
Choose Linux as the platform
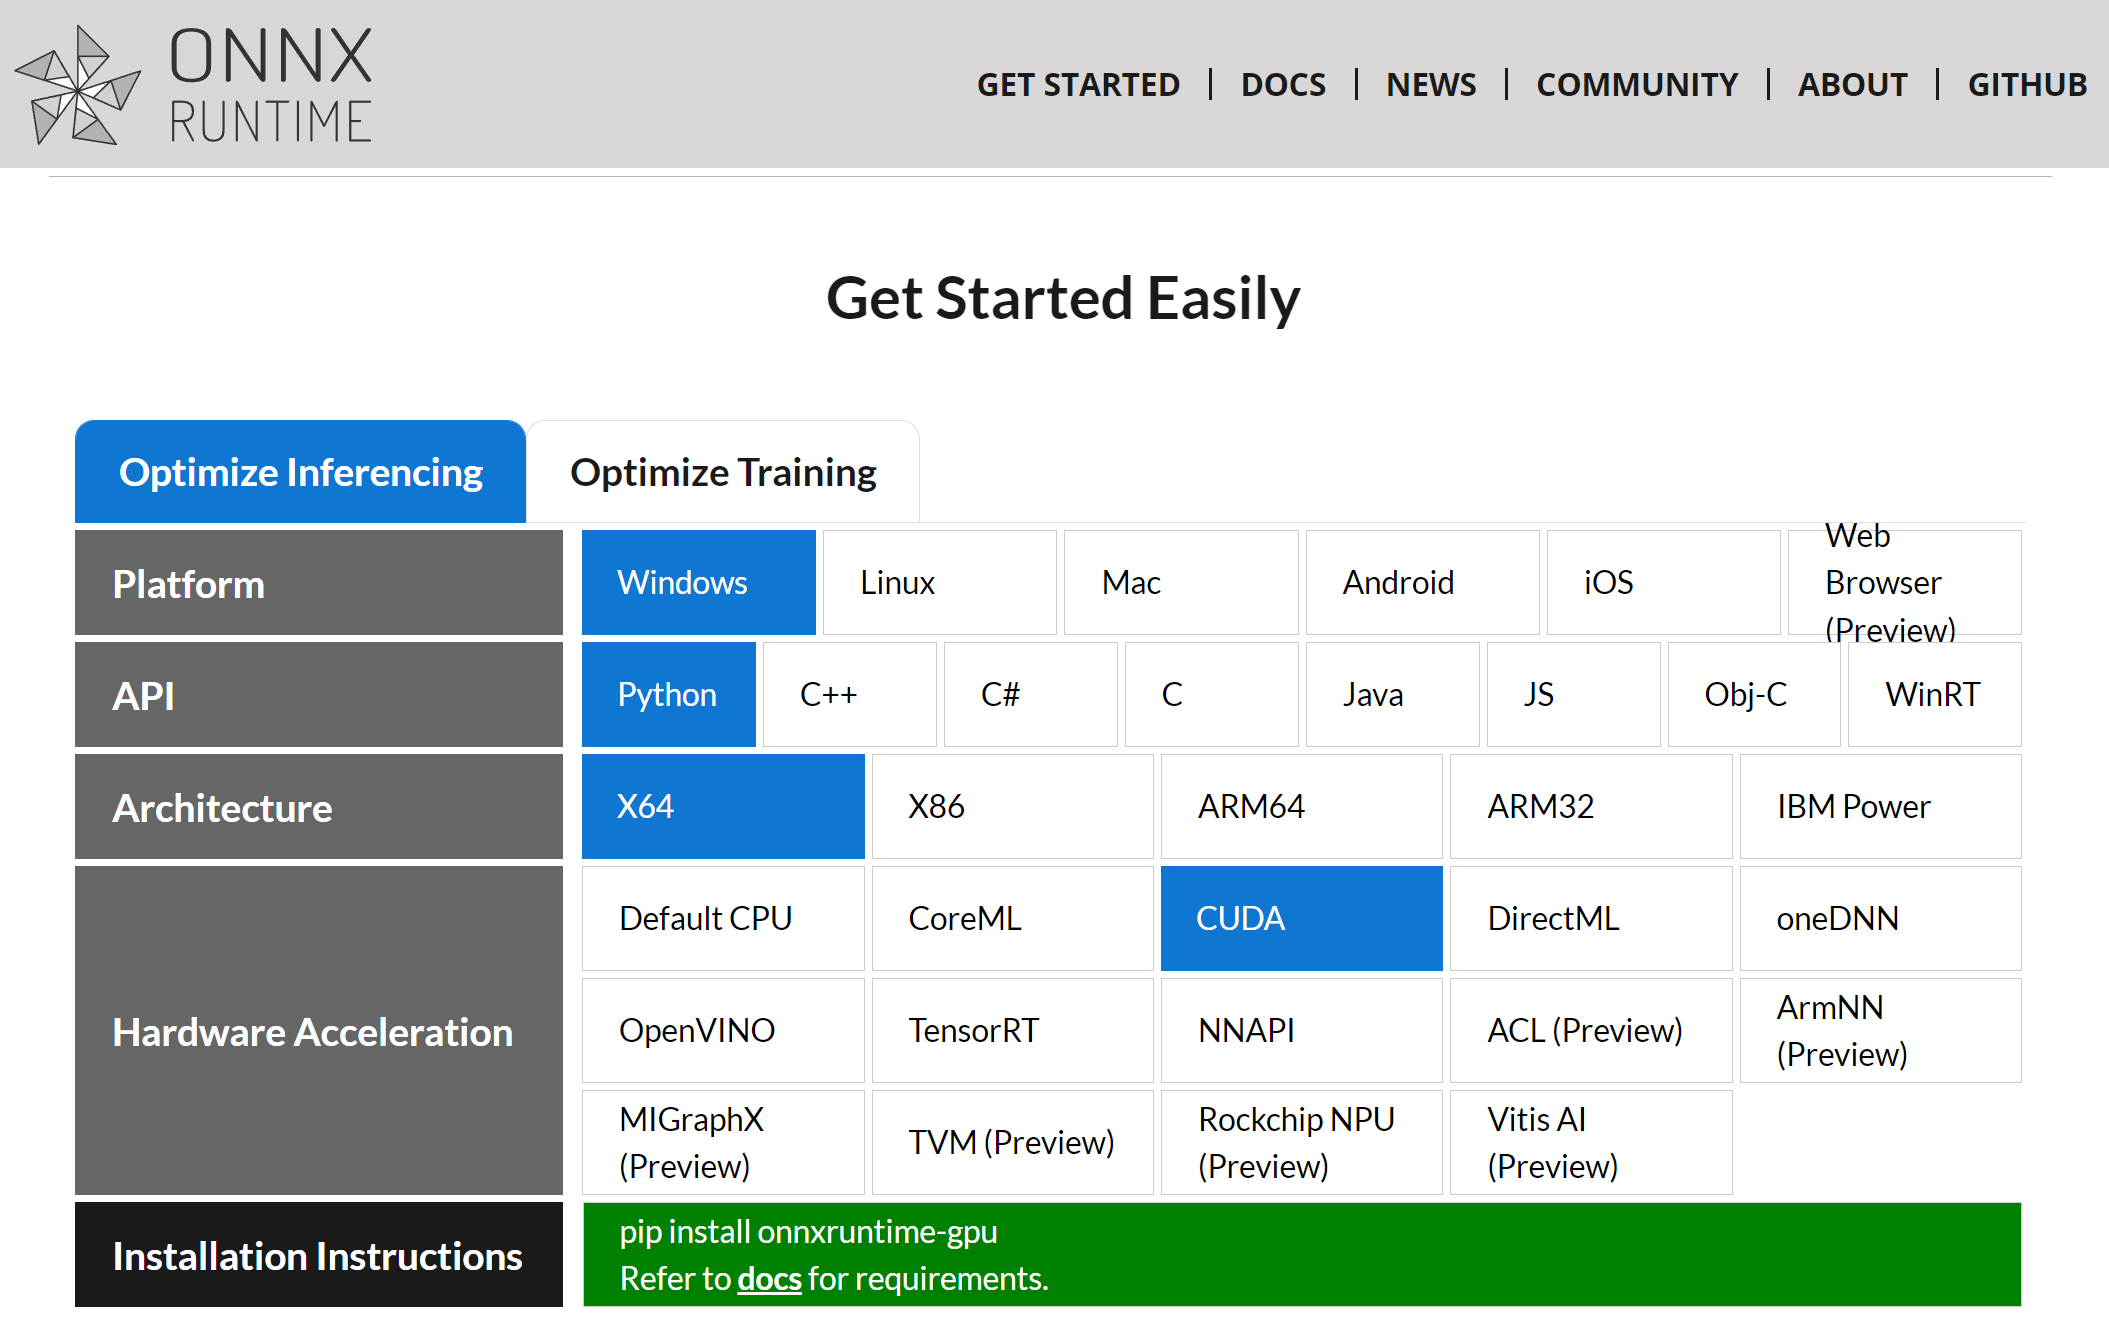click(939, 583)
